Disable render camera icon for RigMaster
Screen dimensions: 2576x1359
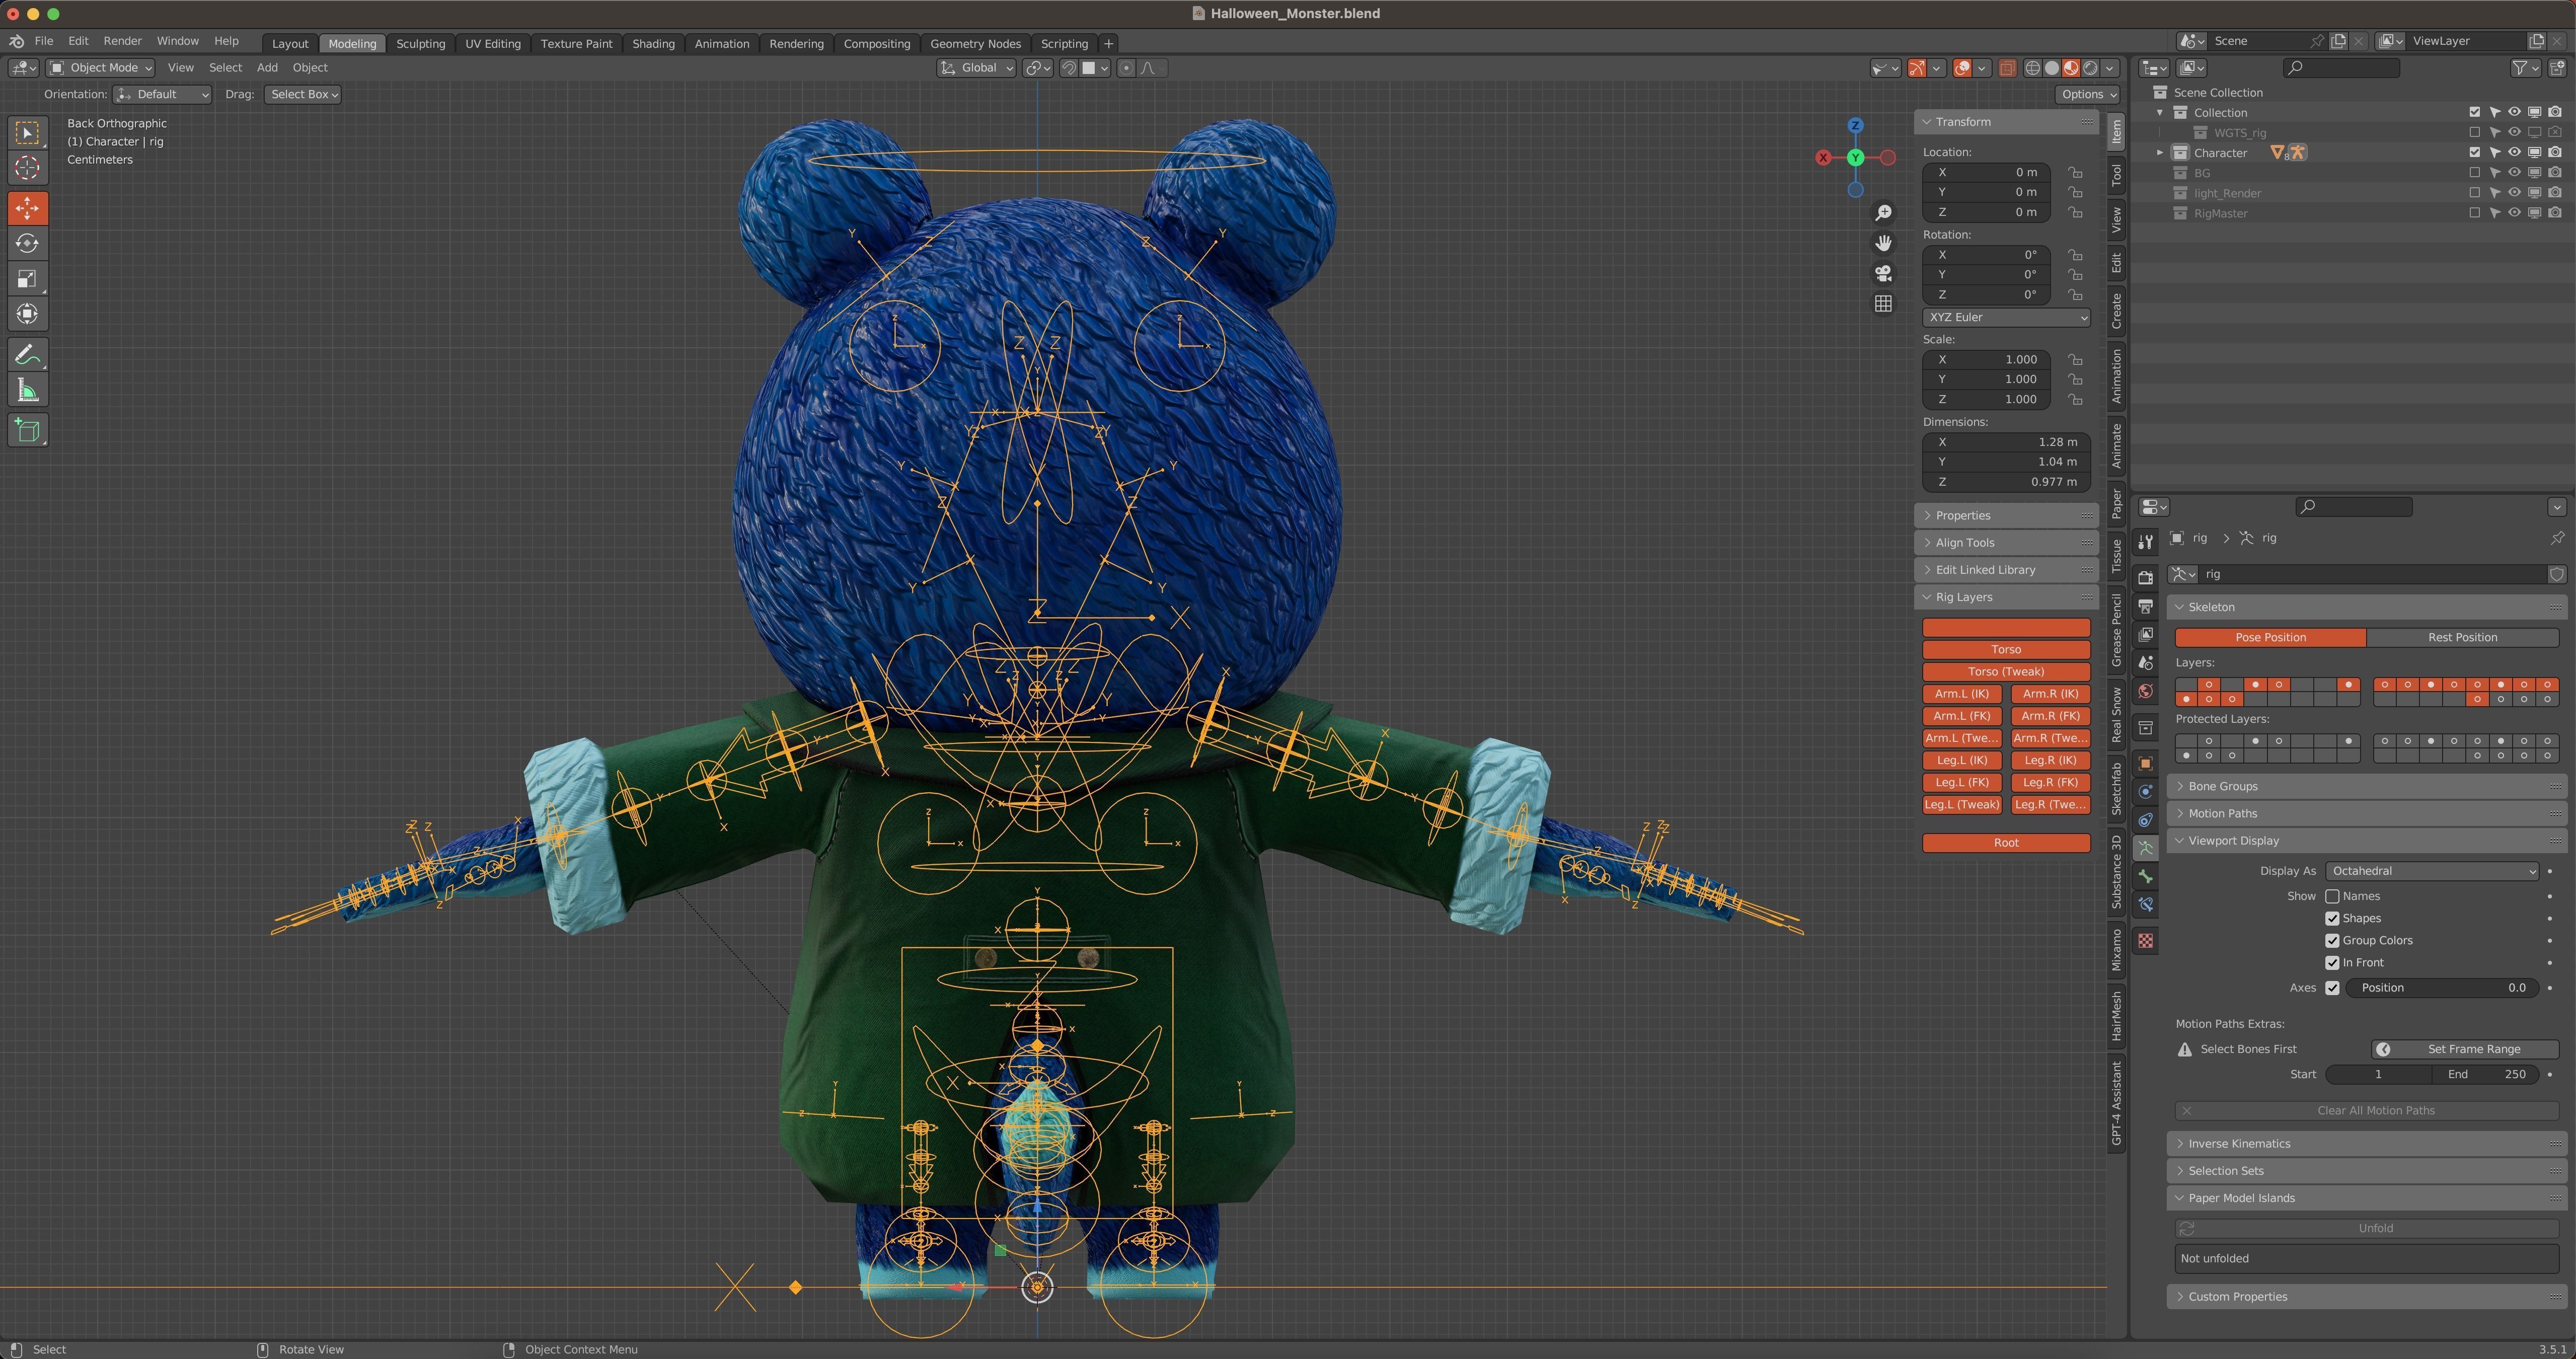click(2555, 213)
